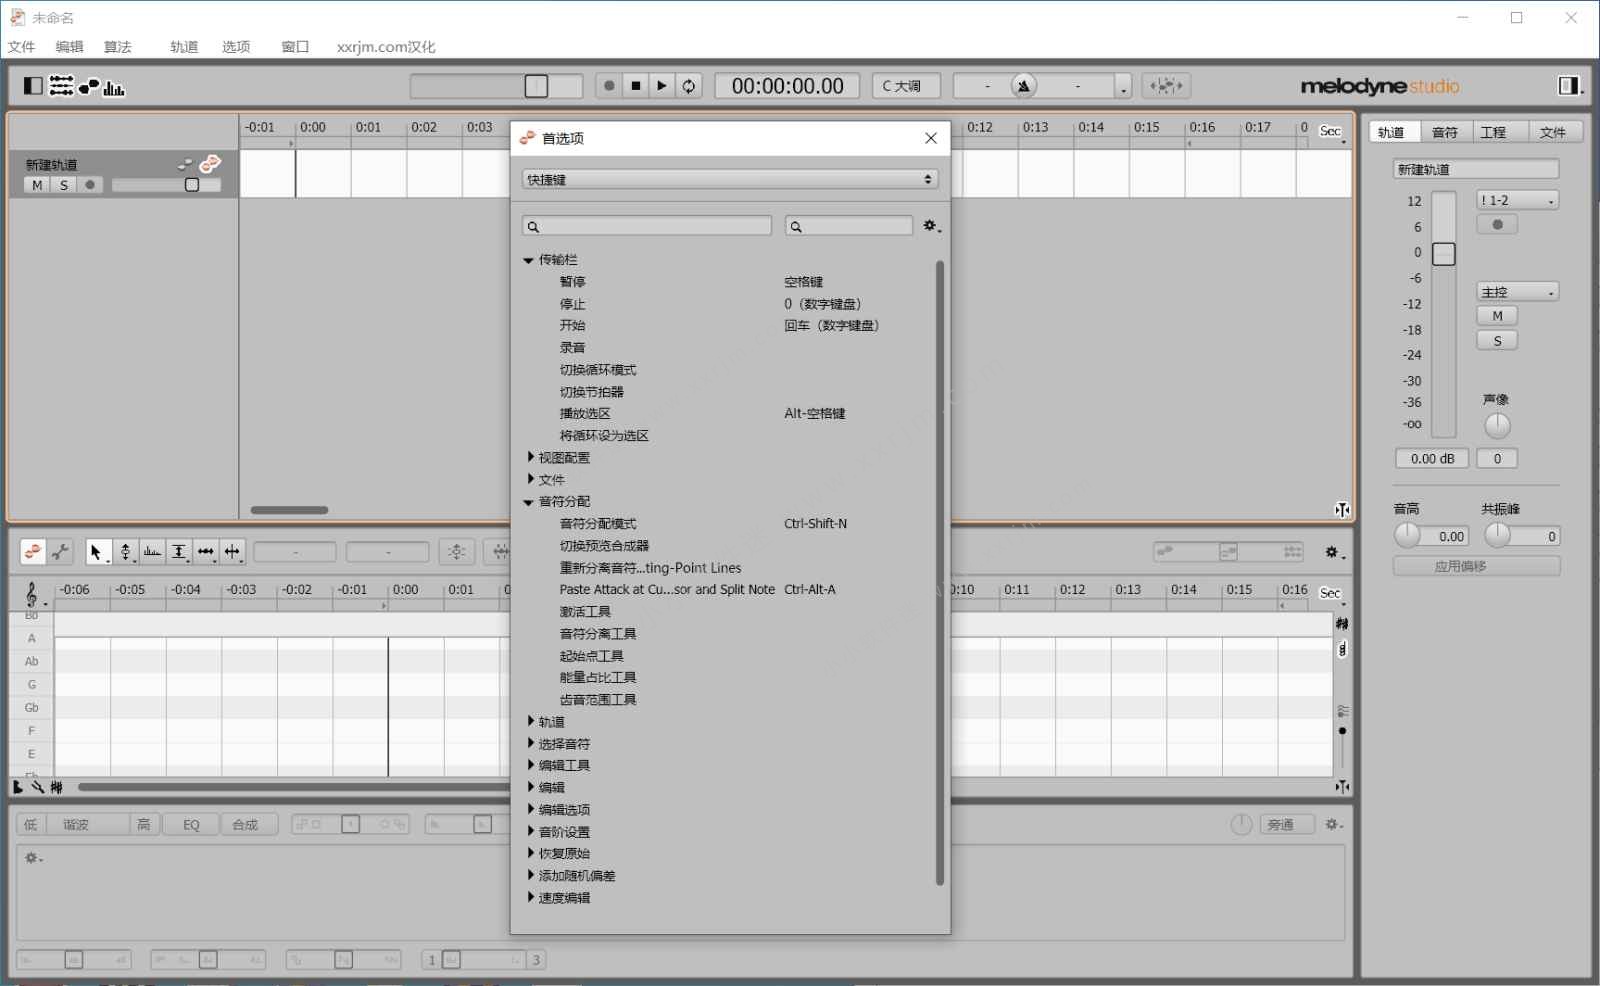Stop playback with the square stop button
Viewport: 1600px width, 986px height.
[636, 86]
